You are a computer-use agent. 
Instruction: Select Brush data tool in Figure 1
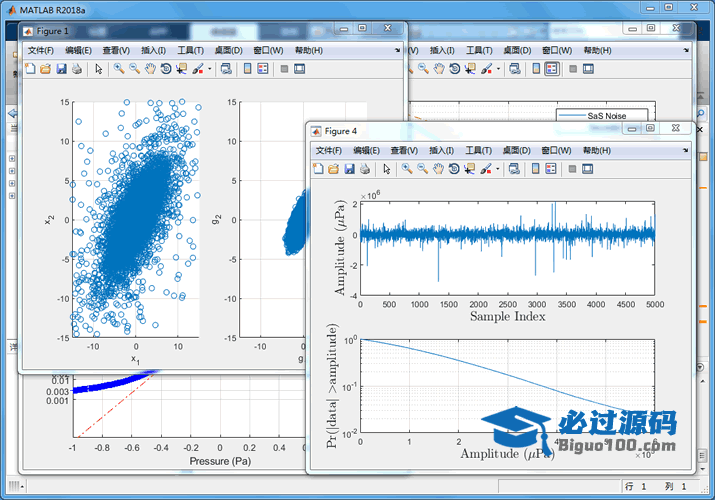[197, 69]
